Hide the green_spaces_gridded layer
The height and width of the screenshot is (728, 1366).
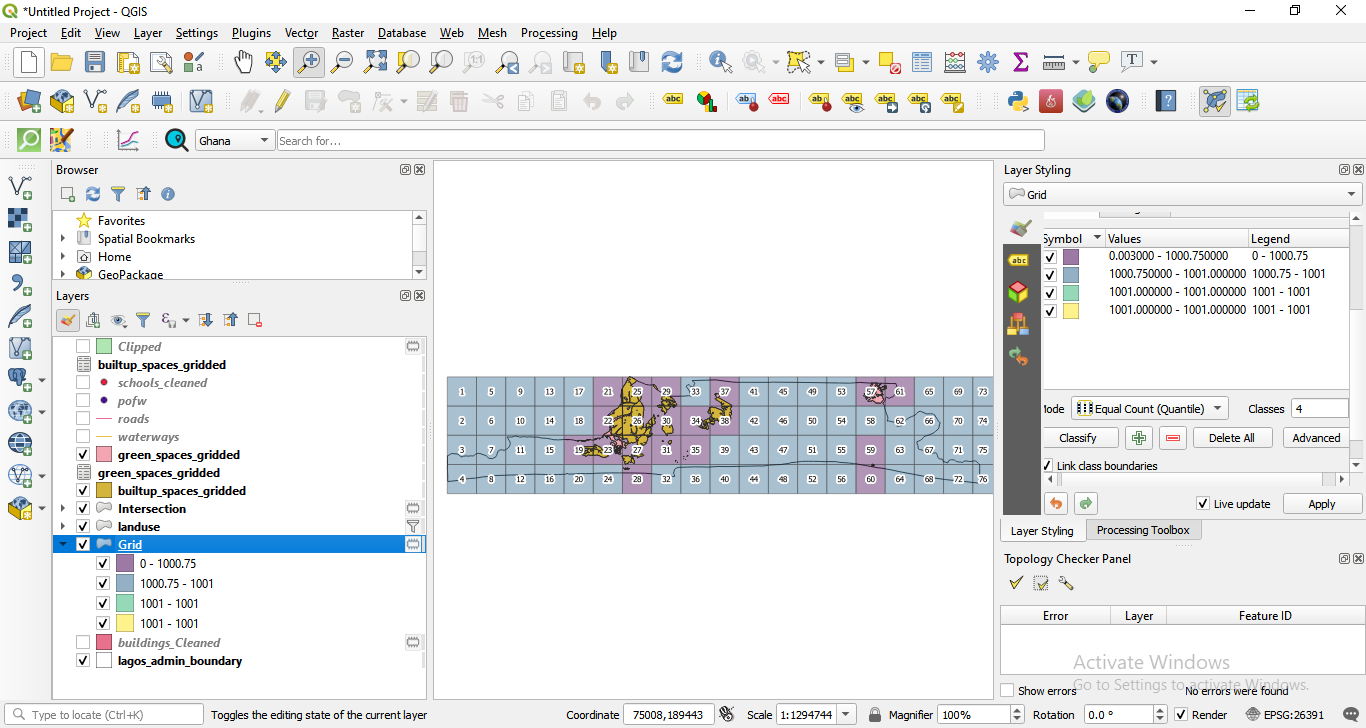point(83,455)
